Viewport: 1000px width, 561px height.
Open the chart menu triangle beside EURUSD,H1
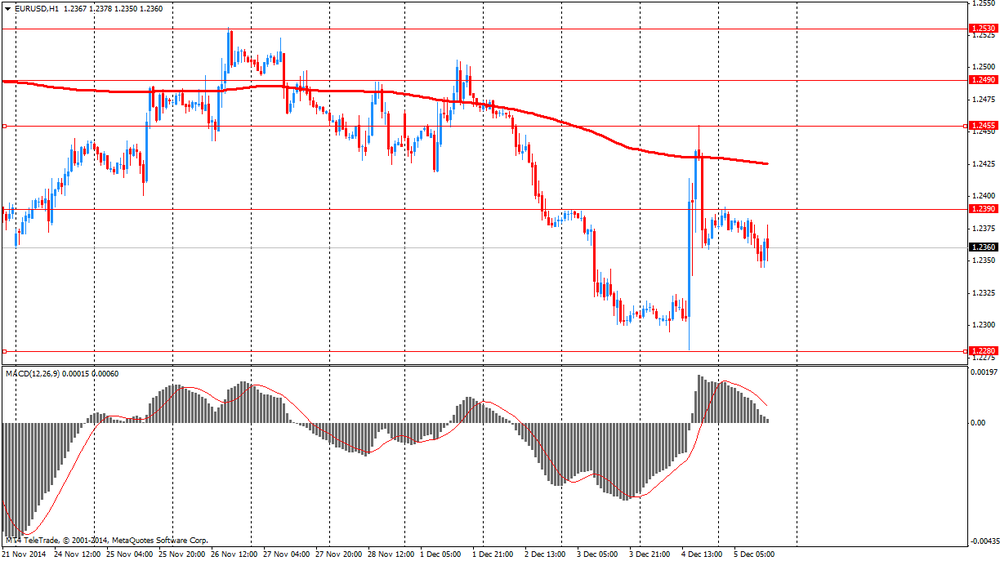click(8, 9)
